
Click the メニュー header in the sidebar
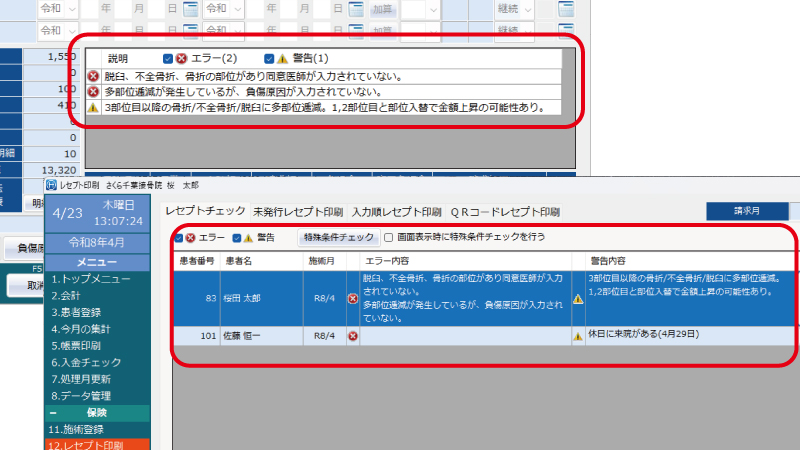click(97, 262)
